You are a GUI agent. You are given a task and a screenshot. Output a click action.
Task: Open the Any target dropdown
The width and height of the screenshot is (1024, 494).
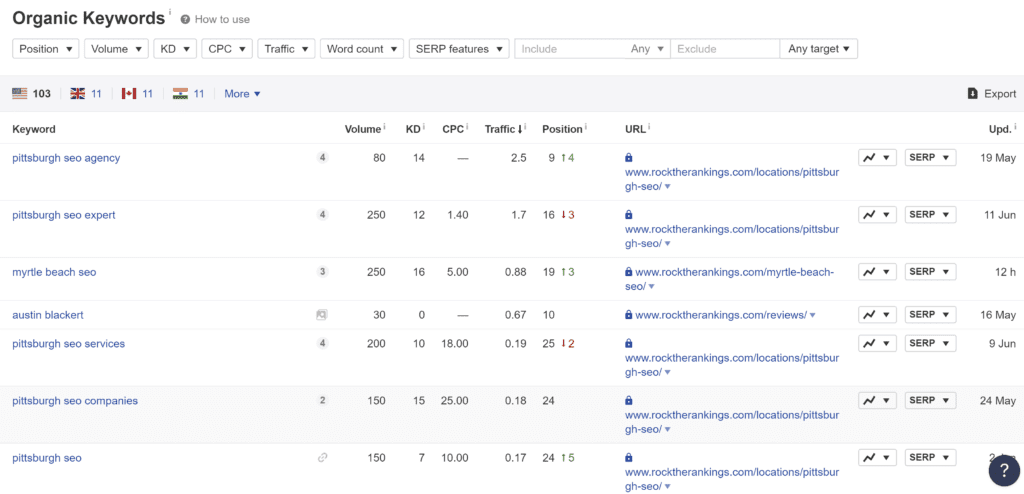(819, 49)
